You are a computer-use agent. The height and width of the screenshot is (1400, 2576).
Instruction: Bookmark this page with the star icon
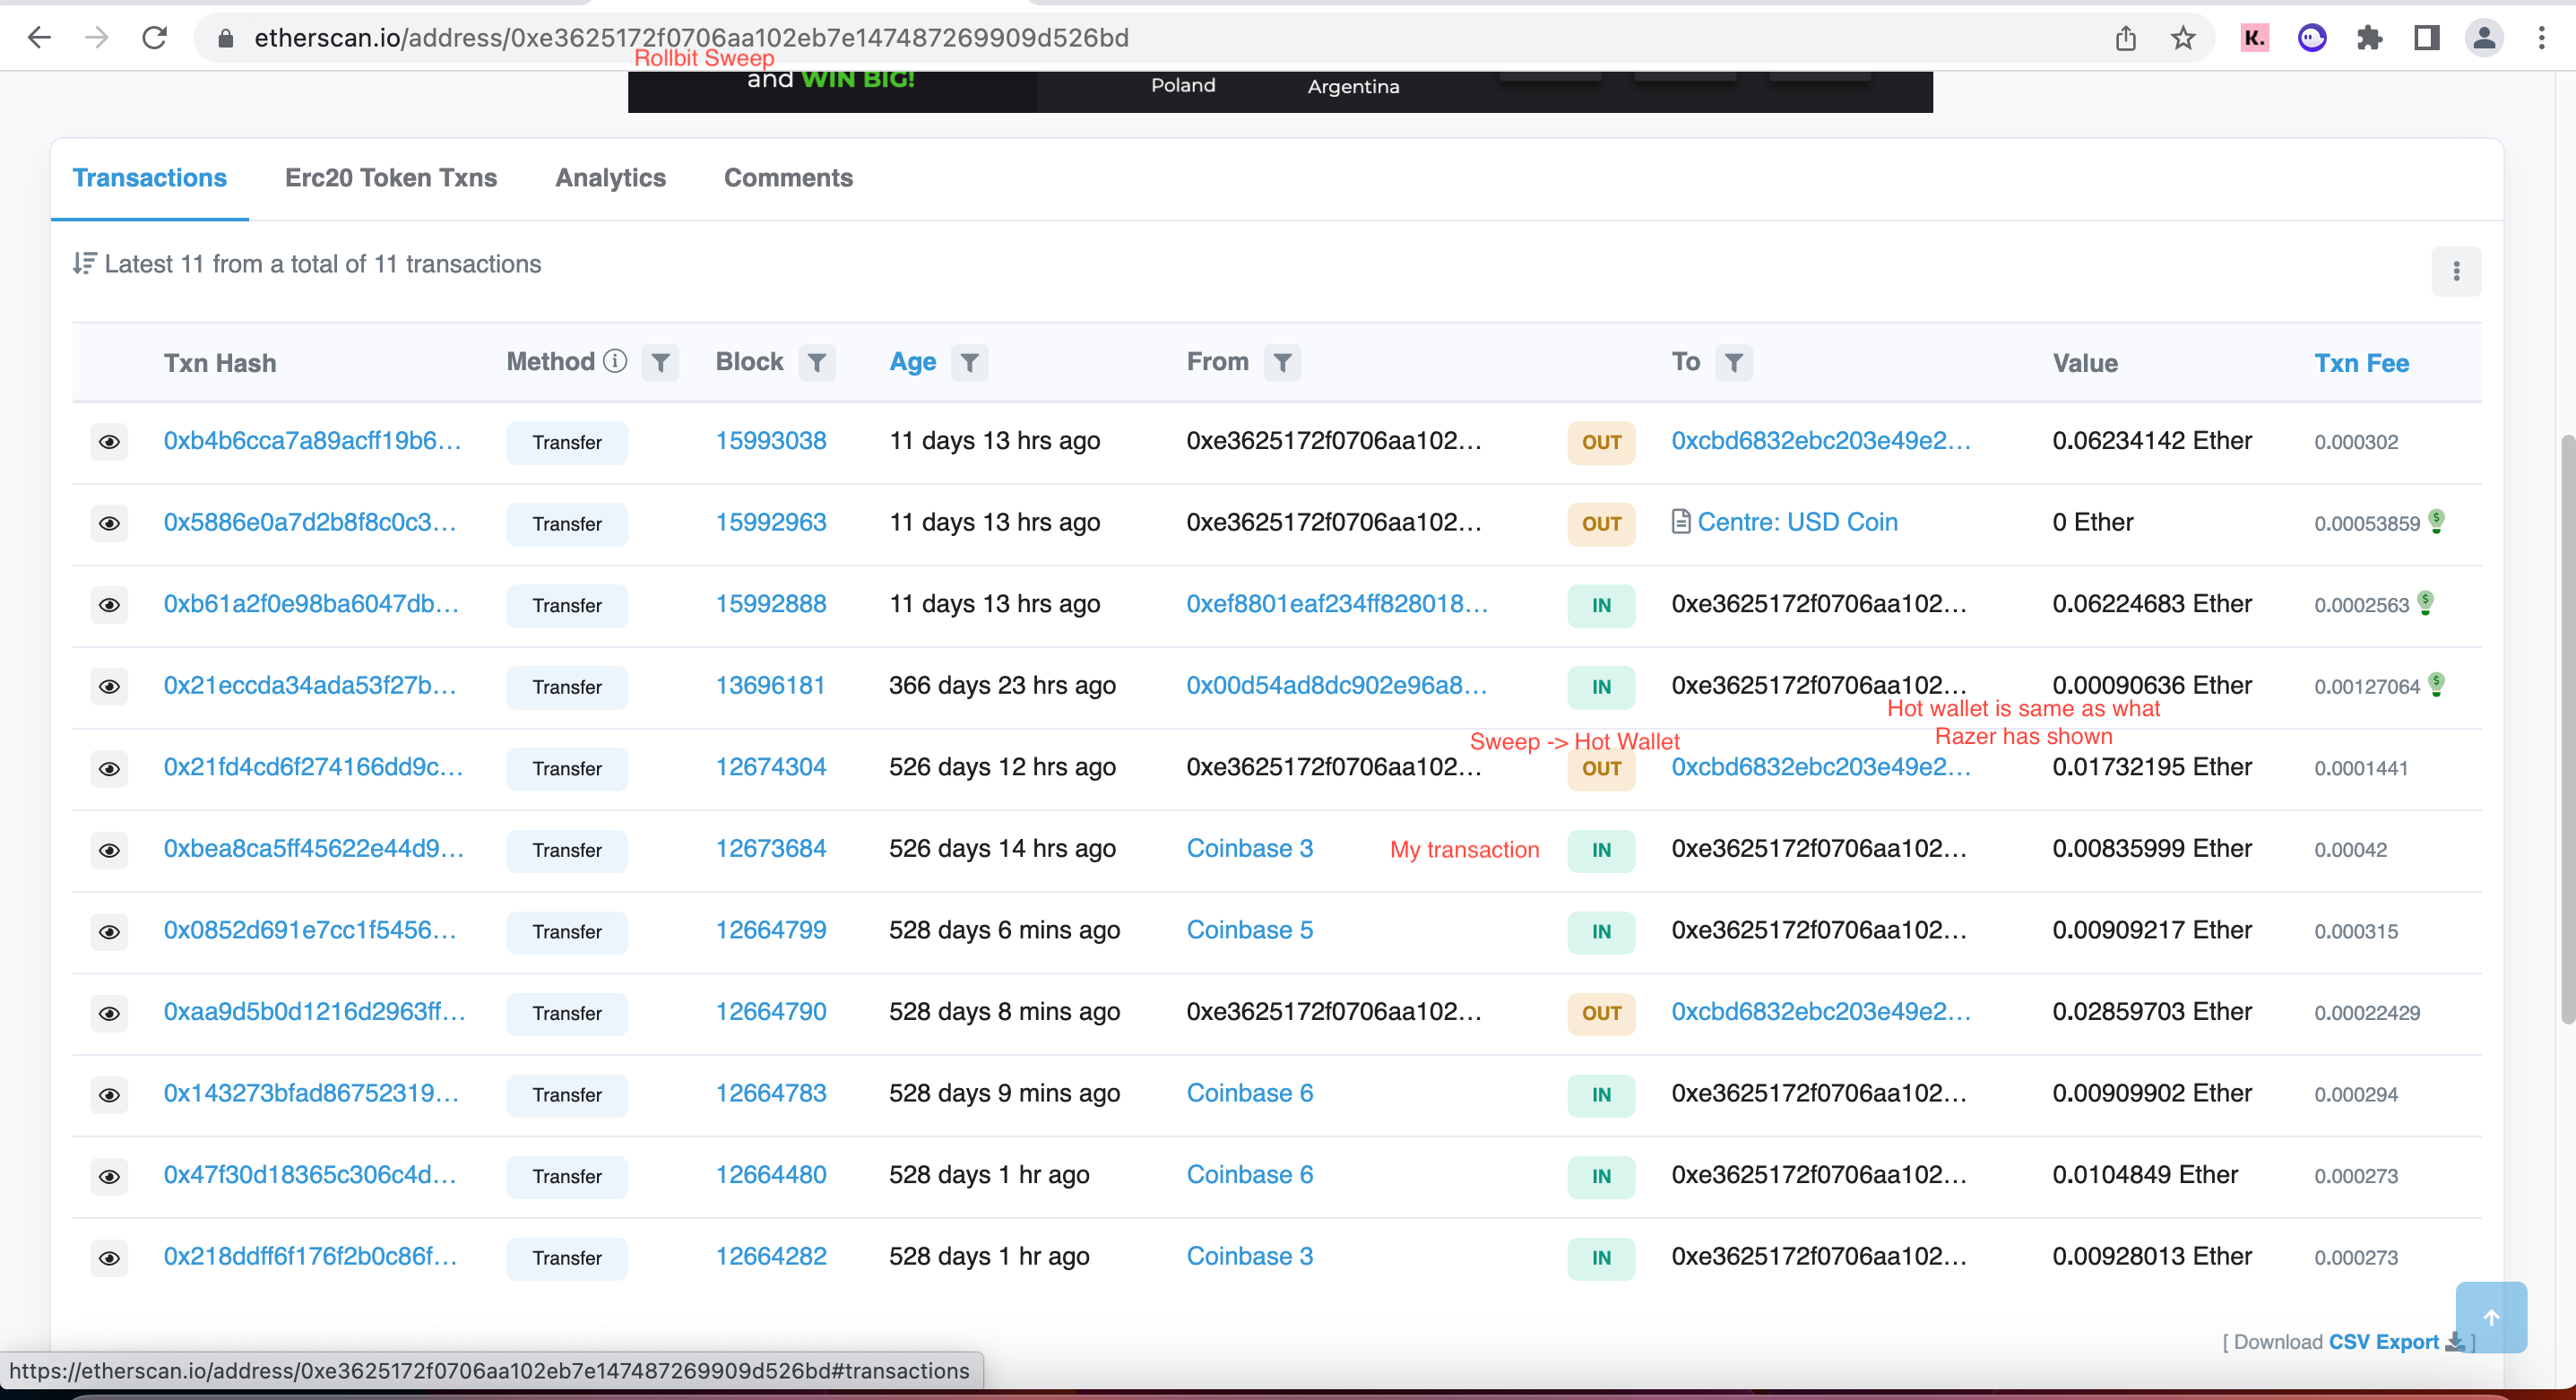click(2183, 38)
